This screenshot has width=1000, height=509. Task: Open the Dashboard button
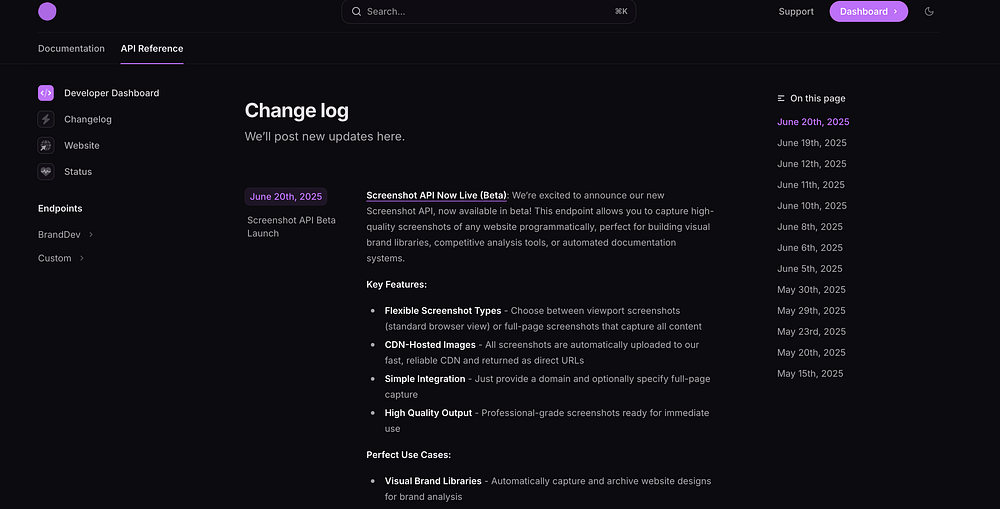pos(868,12)
